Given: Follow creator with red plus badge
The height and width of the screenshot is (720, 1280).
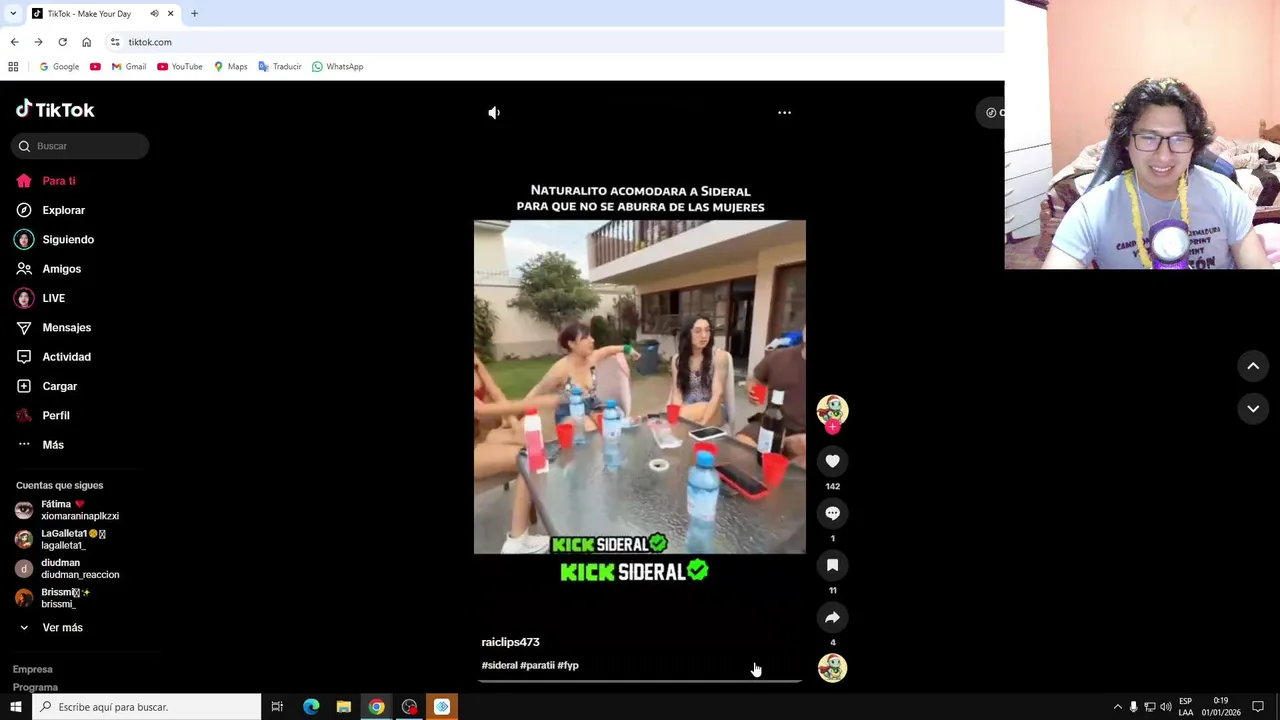Looking at the screenshot, I should 832,427.
